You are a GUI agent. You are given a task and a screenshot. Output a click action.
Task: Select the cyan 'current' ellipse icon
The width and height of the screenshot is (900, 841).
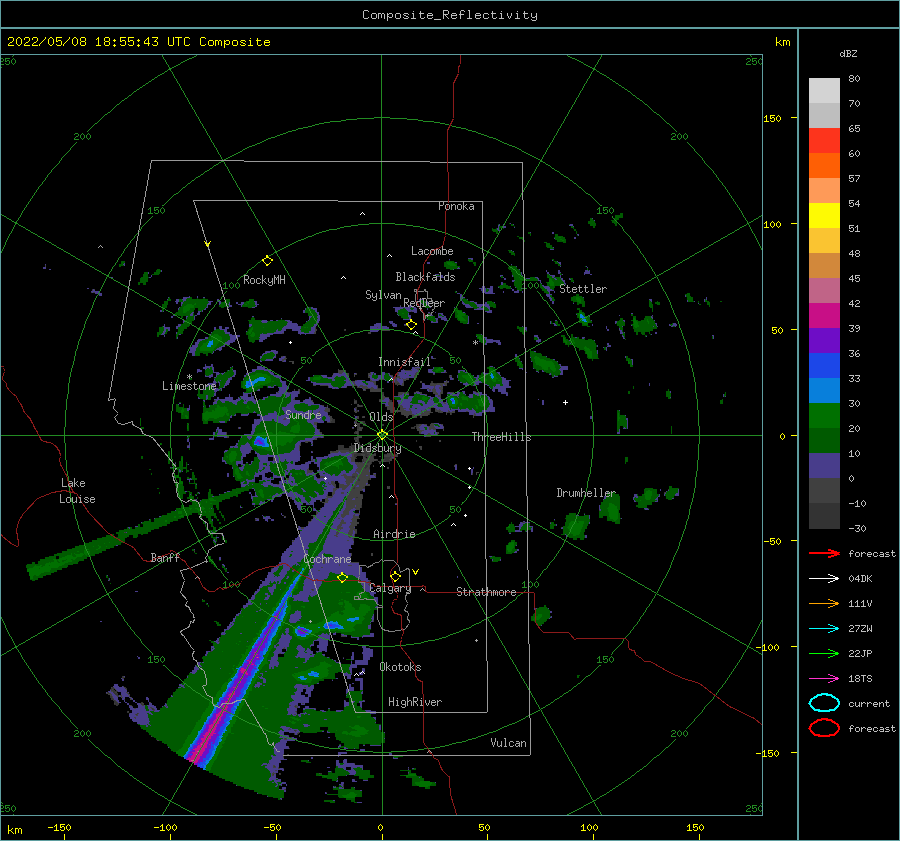click(x=824, y=703)
